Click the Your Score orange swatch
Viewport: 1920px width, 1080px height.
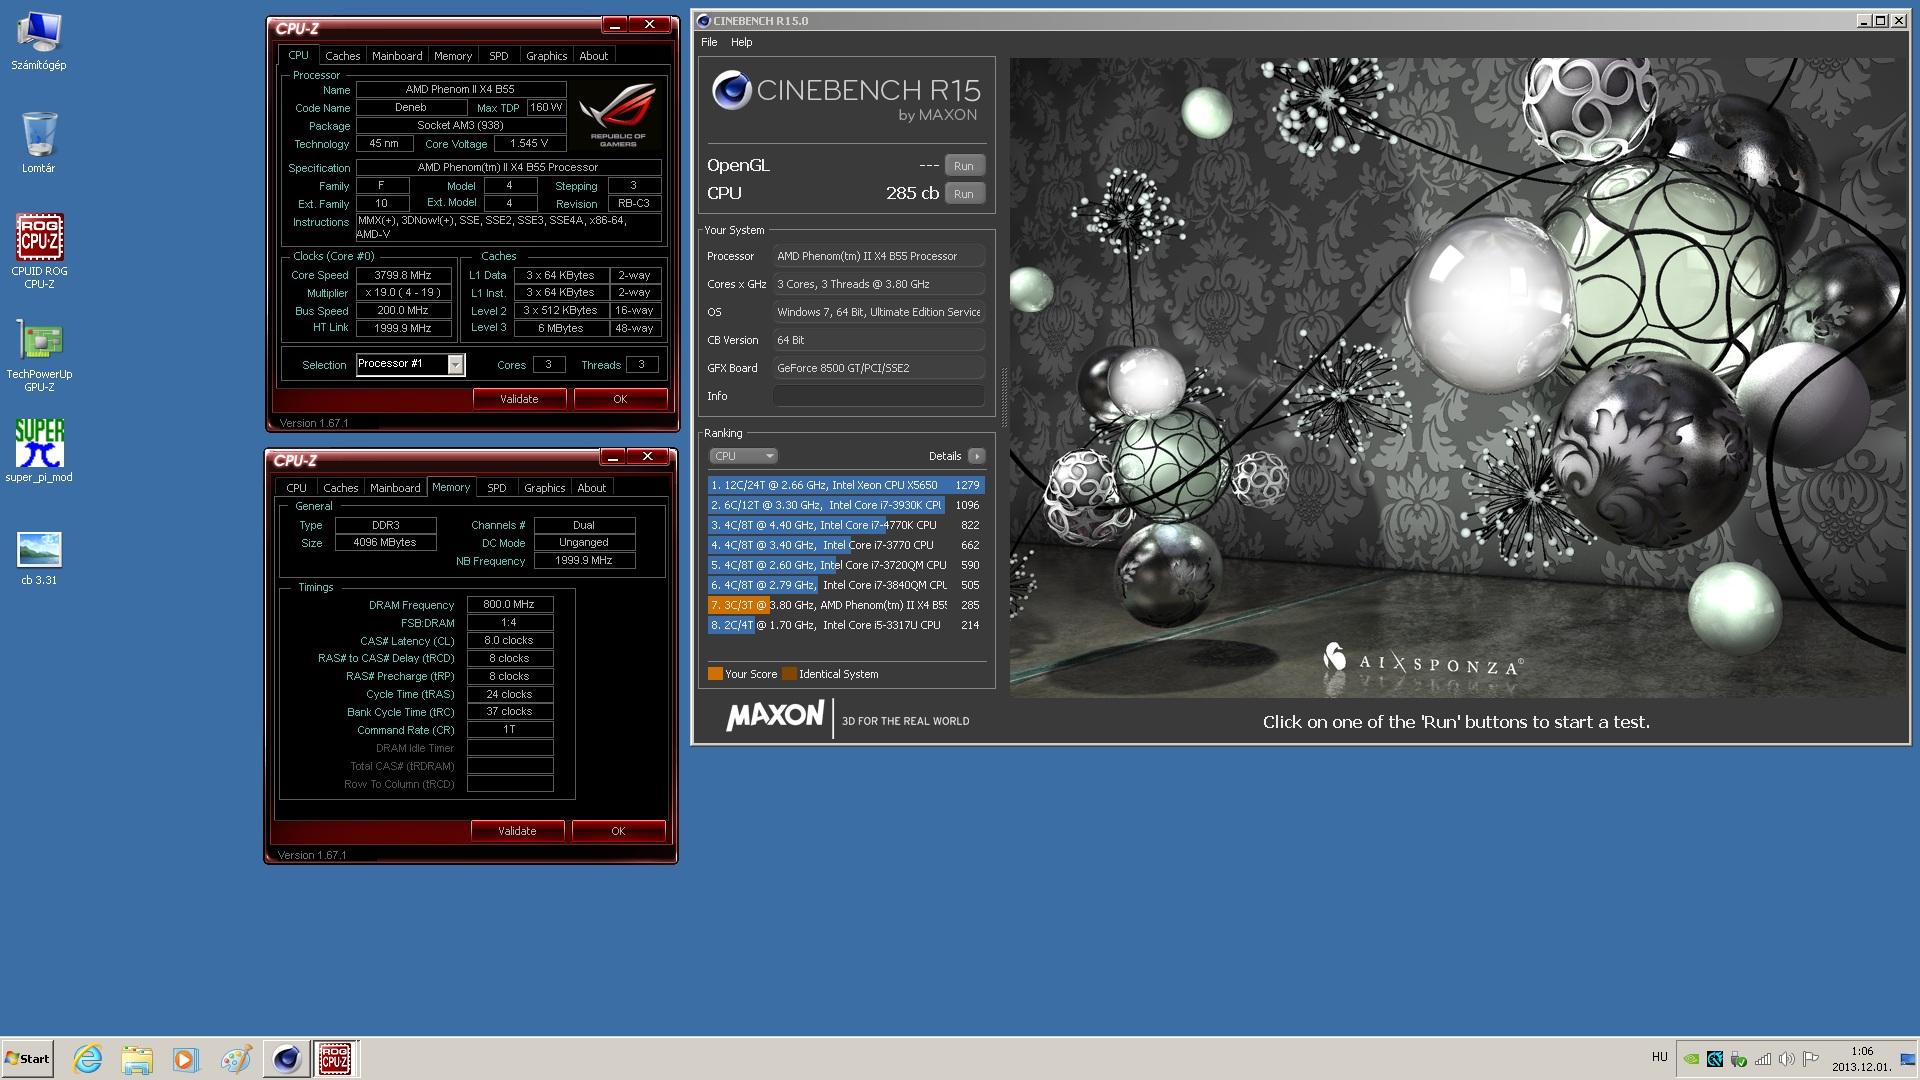click(715, 674)
